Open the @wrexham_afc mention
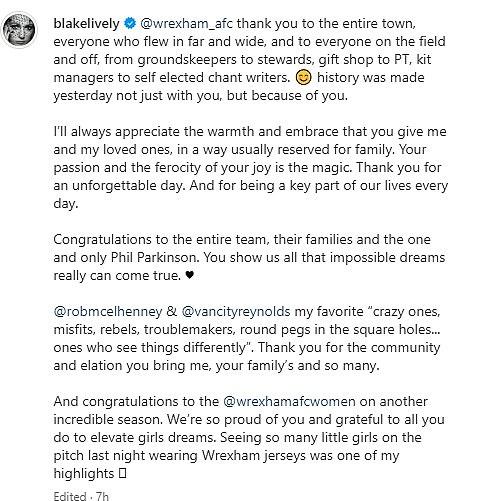This screenshot has width=478, height=501. [x=187, y=24]
